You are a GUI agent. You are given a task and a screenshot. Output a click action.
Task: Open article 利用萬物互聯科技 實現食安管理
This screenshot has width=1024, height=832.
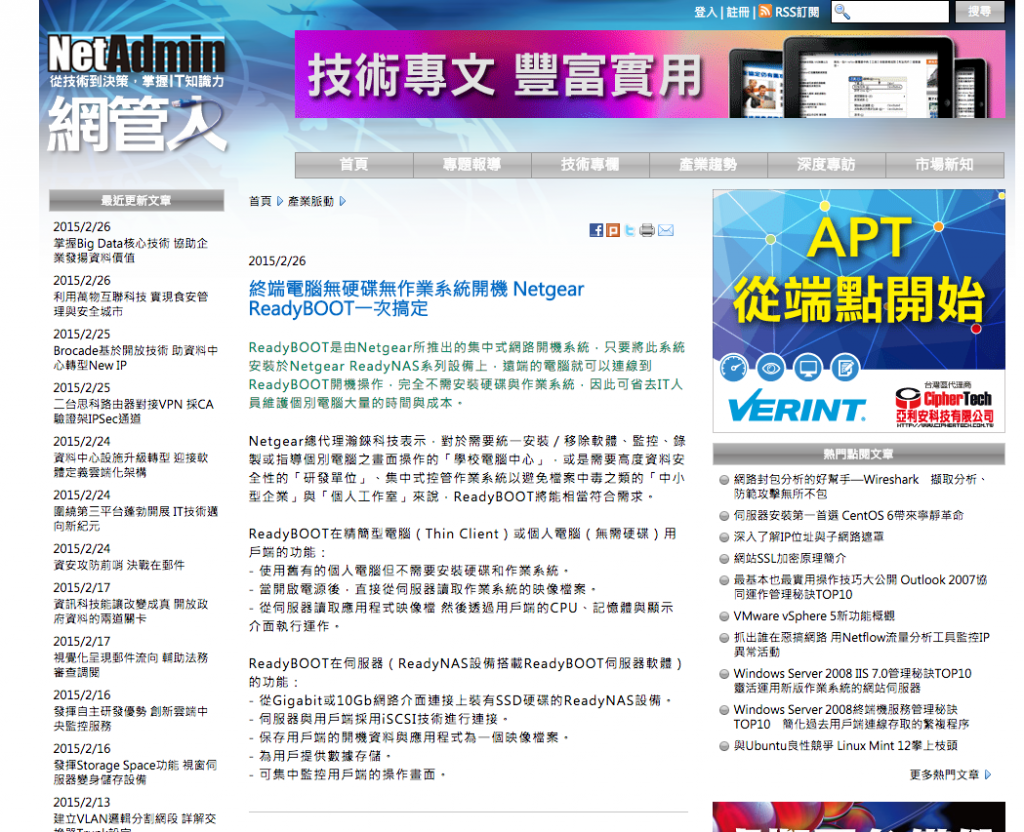pyautogui.click(x=131, y=304)
